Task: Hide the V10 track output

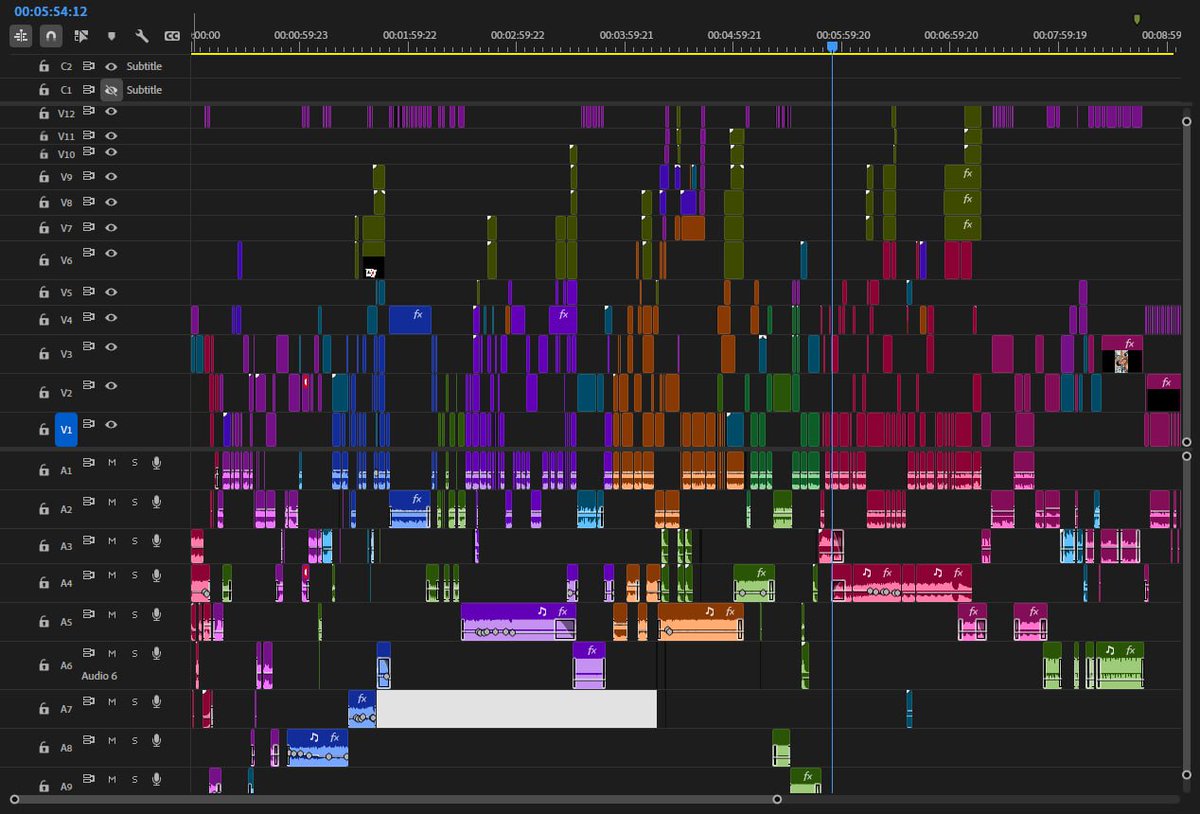Action: pos(111,151)
